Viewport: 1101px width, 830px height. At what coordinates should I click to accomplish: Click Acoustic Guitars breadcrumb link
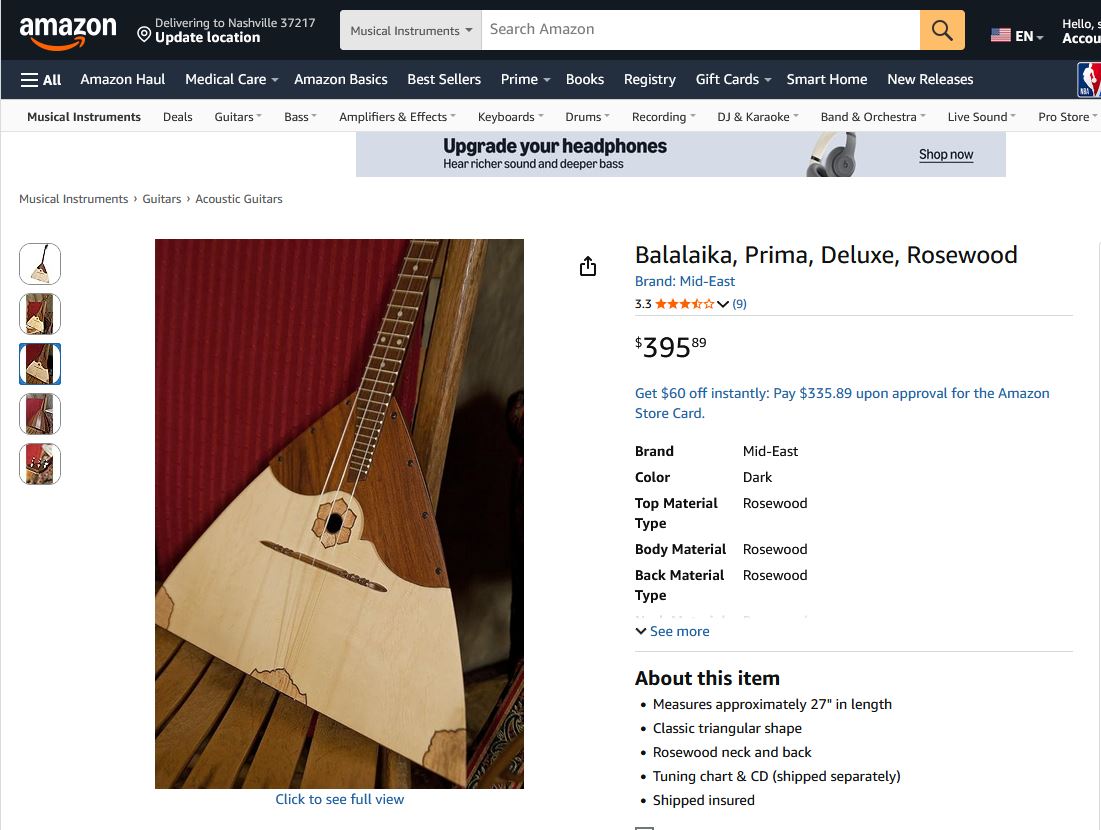coord(239,199)
